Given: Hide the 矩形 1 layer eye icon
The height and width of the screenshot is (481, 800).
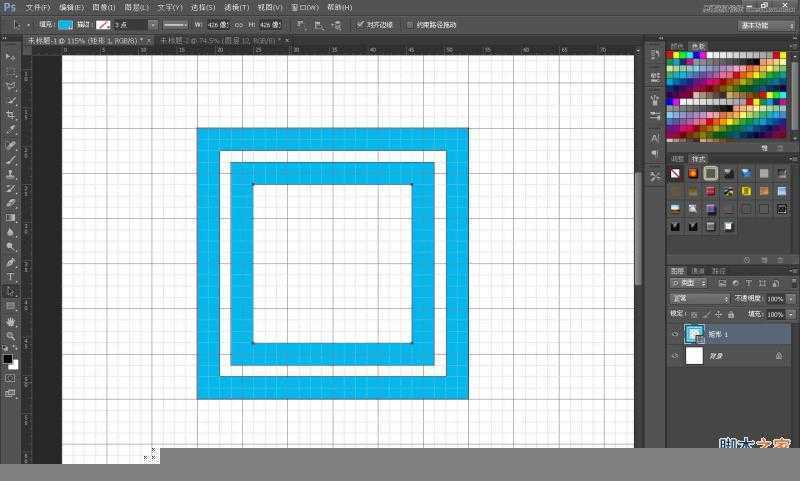Looking at the screenshot, I should click(x=675, y=335).
